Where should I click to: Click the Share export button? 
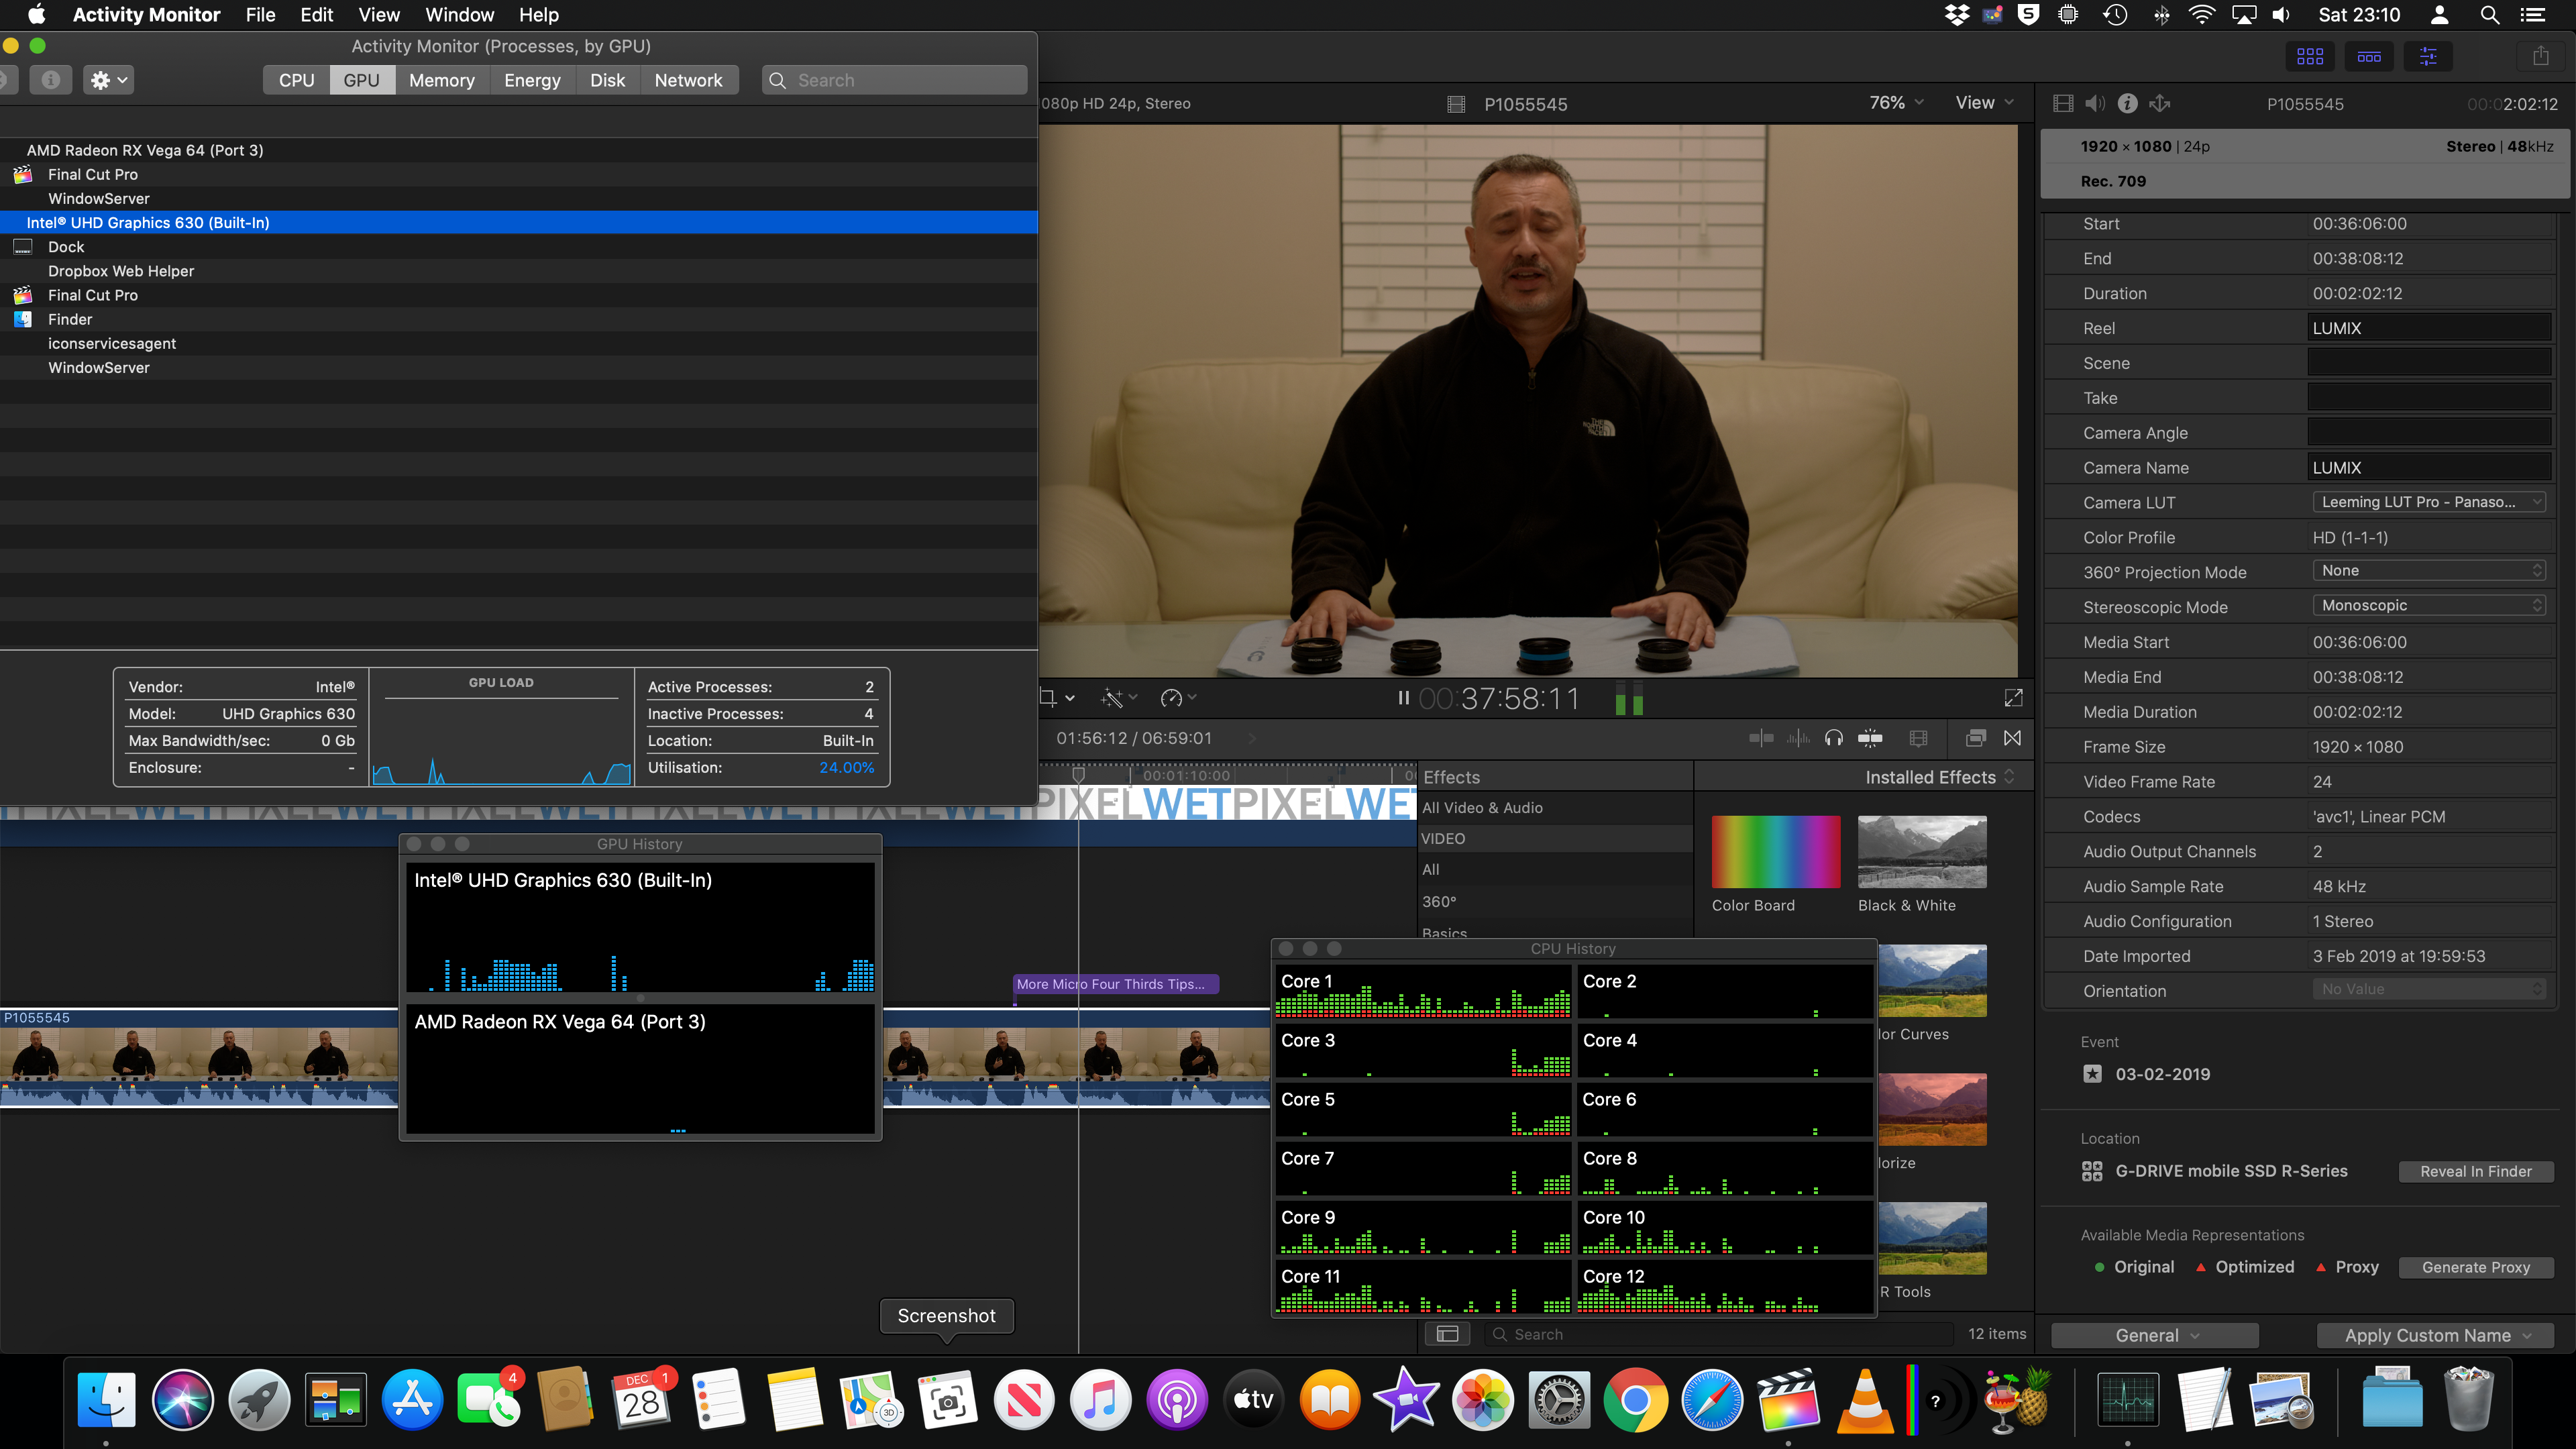pos(2540,56)
